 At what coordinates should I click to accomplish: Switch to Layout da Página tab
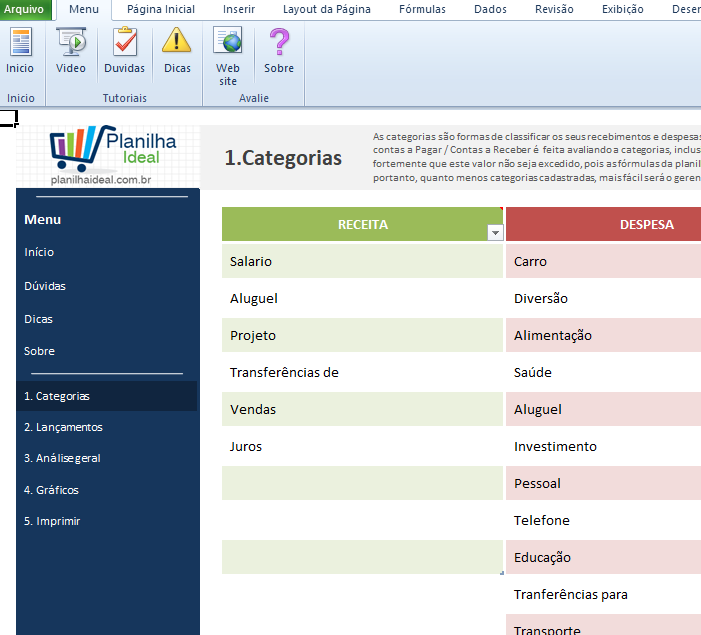pos(327,9)
